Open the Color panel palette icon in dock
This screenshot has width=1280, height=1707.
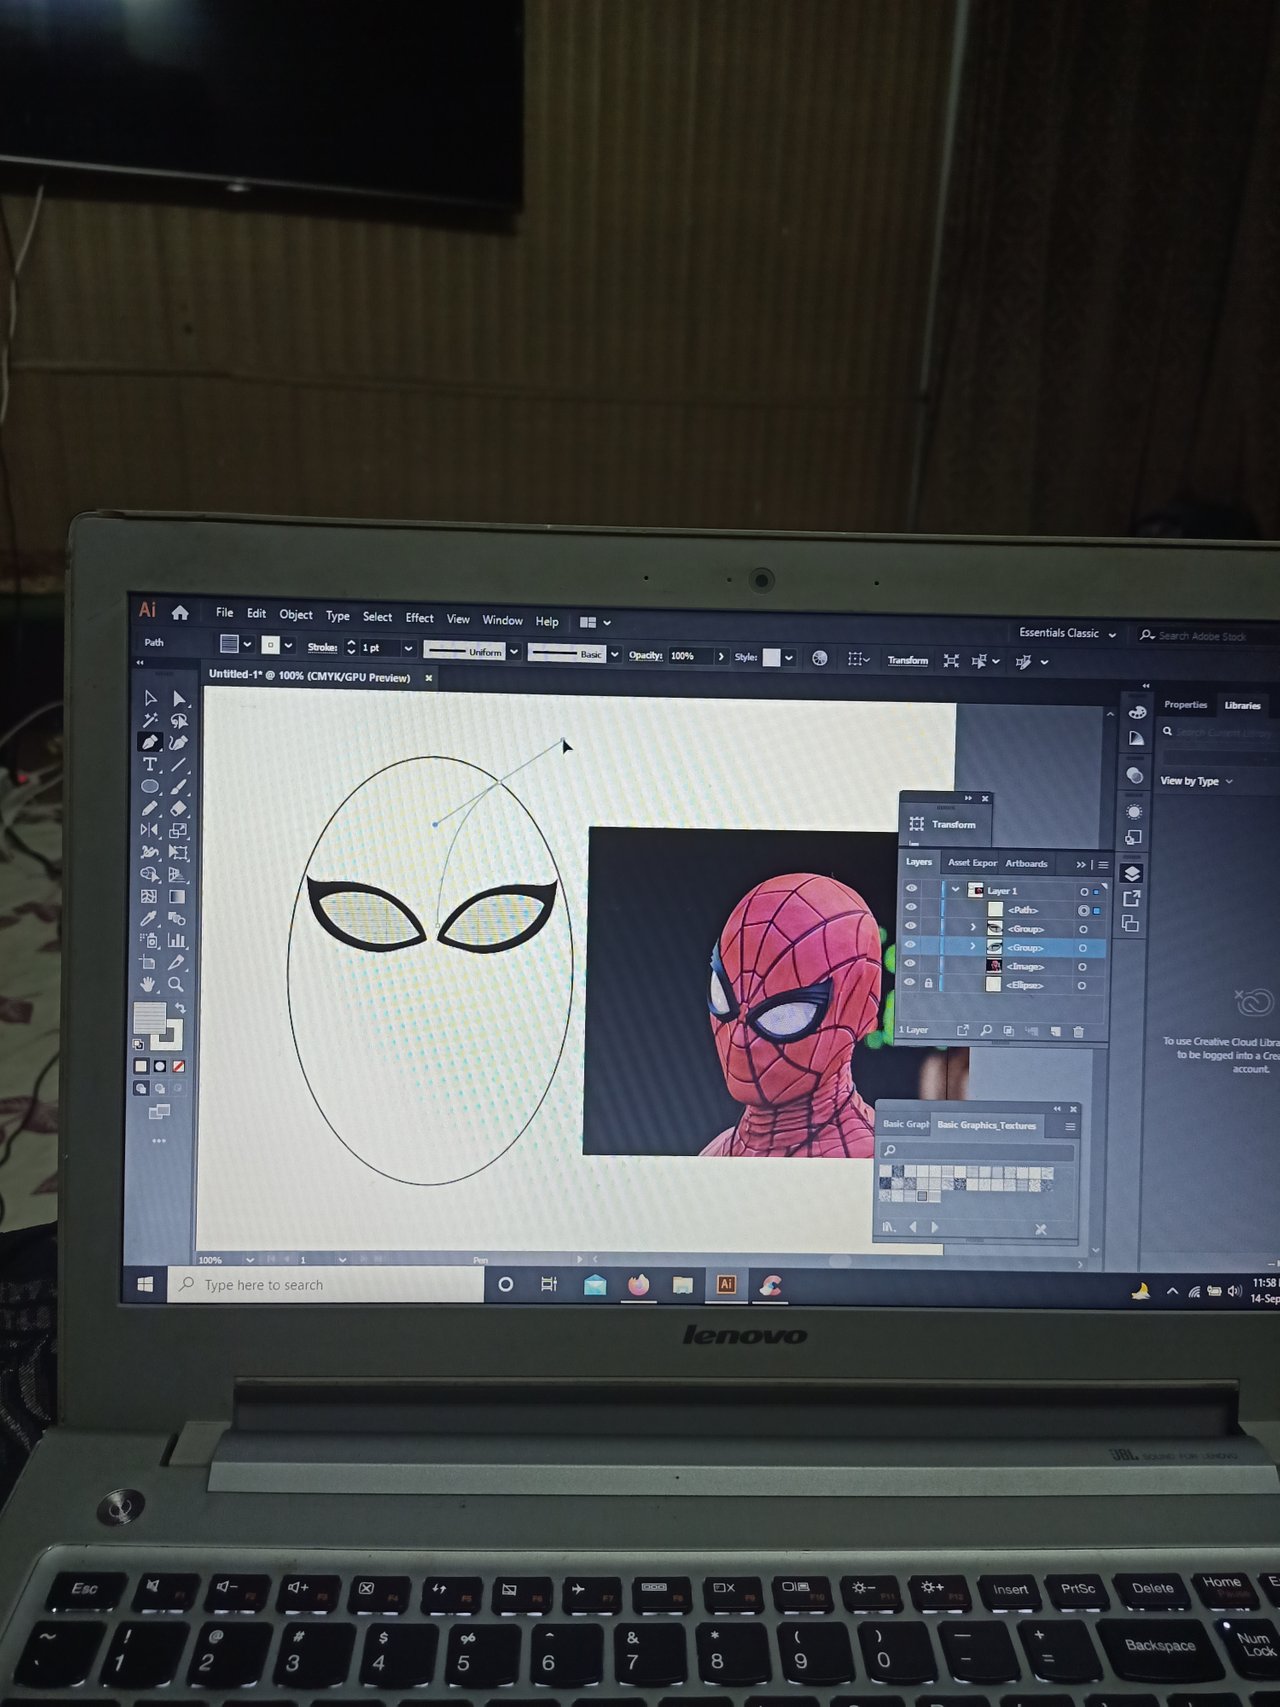(1137, 713)
